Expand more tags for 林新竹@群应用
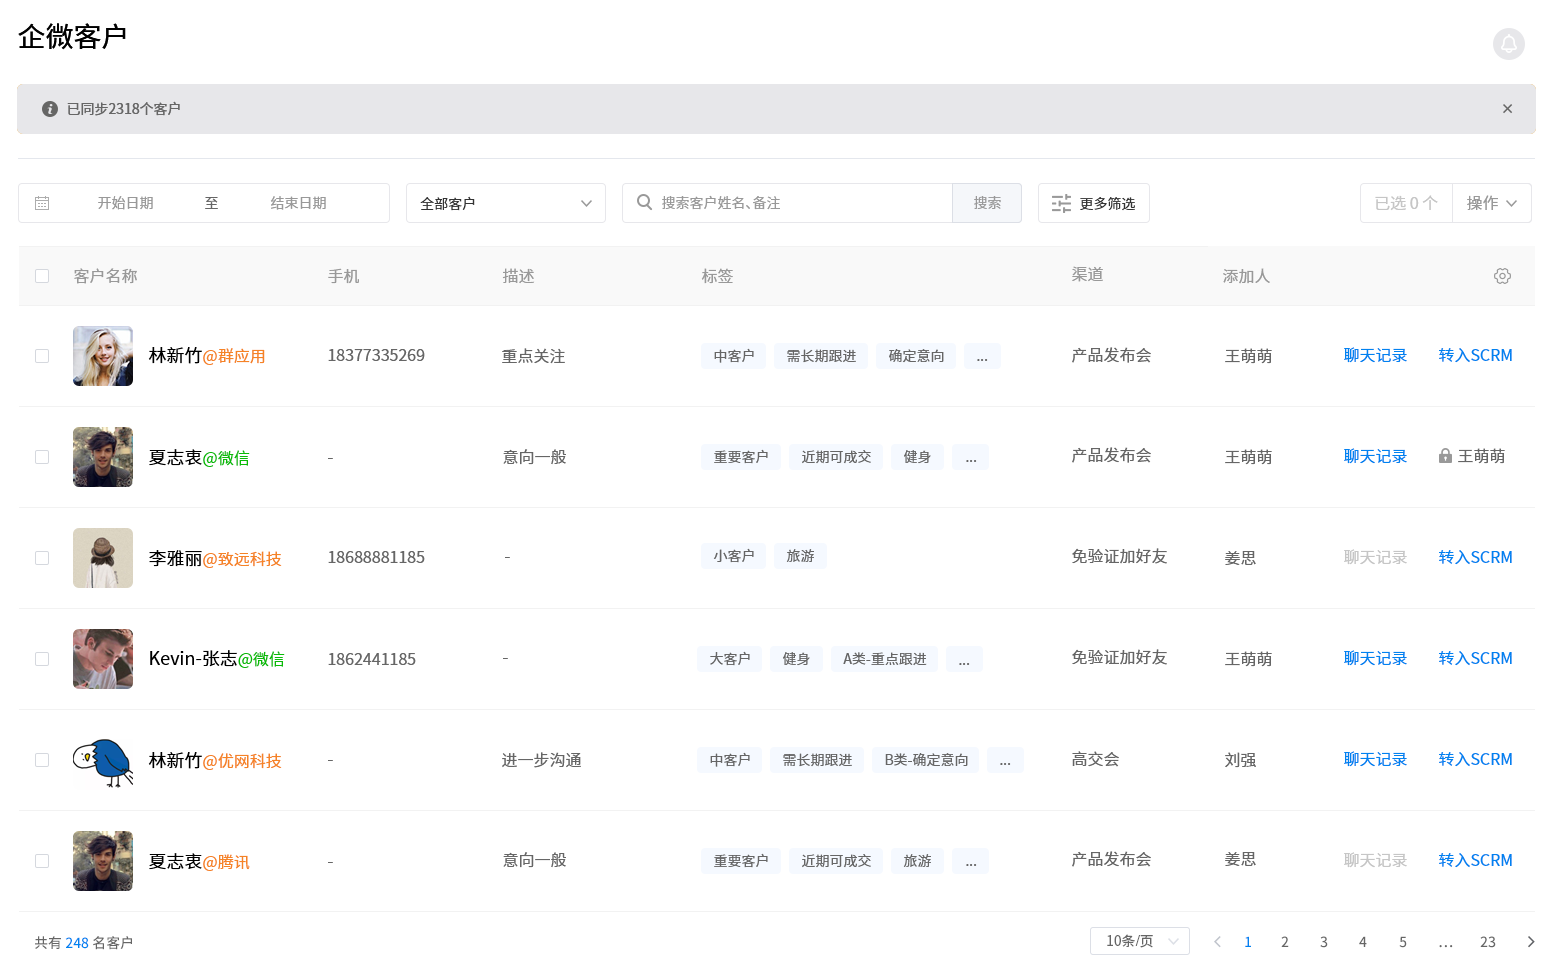The image size is (1559, 969). [982, 356]
